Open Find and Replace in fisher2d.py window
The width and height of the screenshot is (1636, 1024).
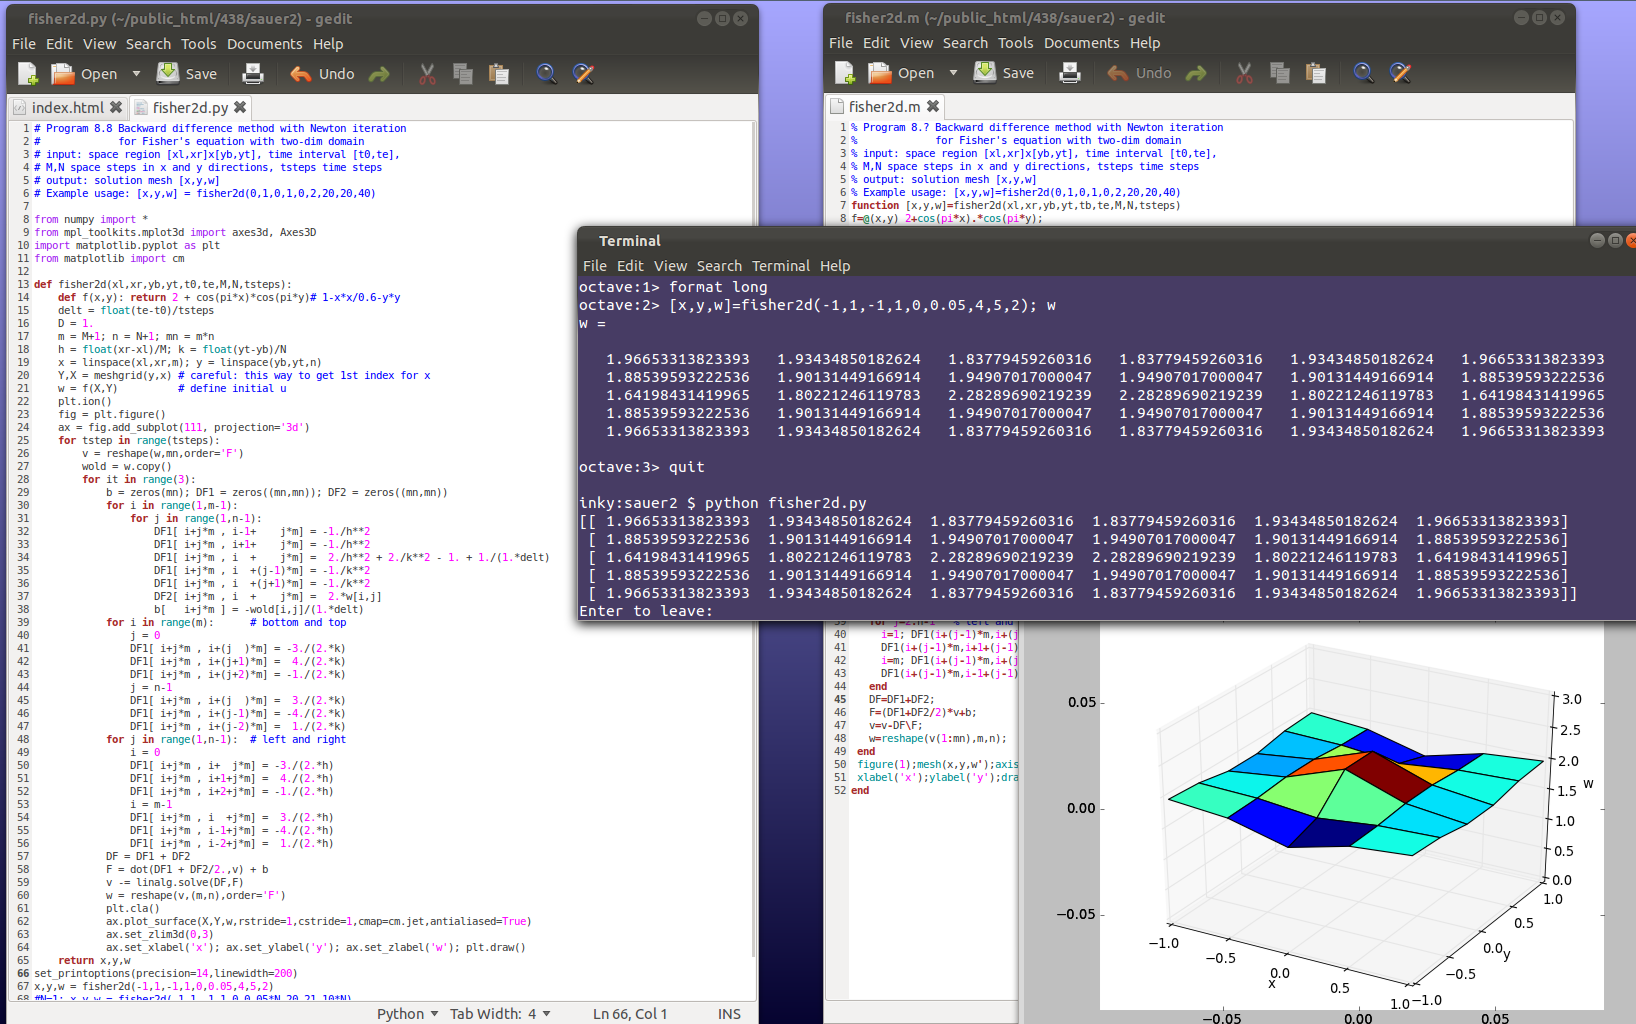pyautogui.click(x=583, y=74)
